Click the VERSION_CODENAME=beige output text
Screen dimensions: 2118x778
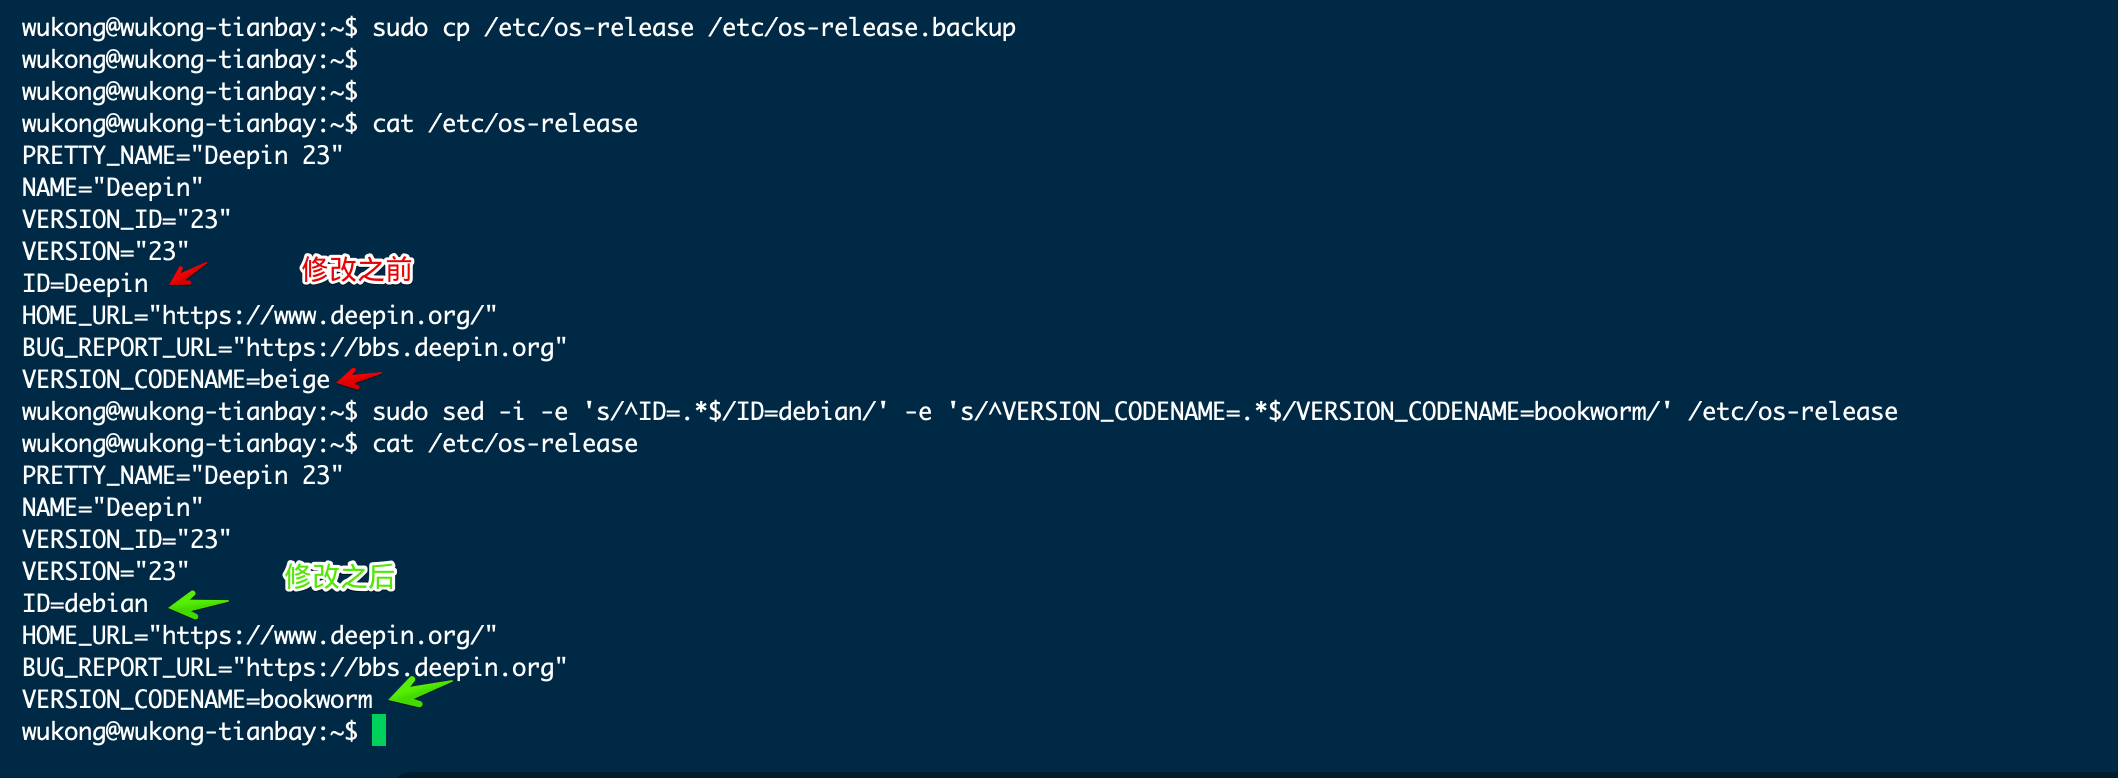(176, 380)
